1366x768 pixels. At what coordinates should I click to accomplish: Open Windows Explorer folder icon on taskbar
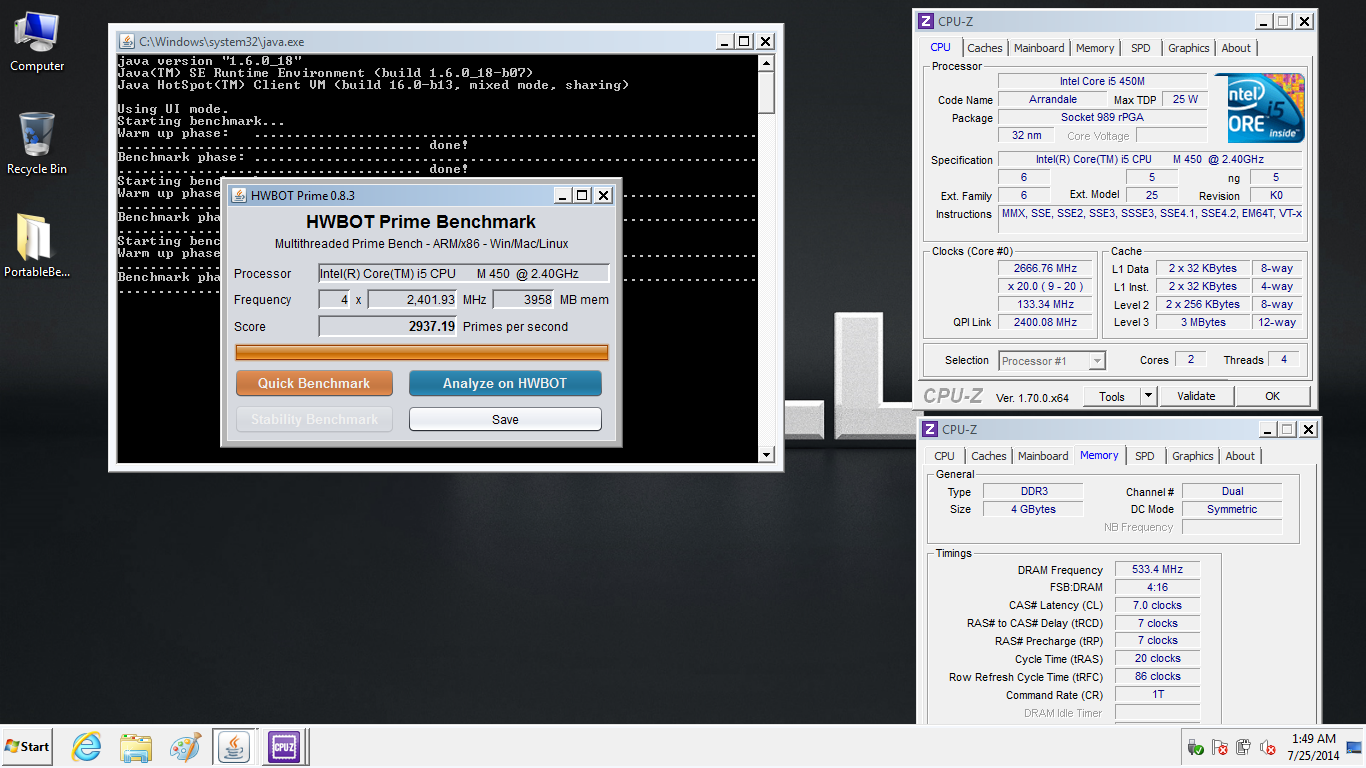click(x=135, y=746)
